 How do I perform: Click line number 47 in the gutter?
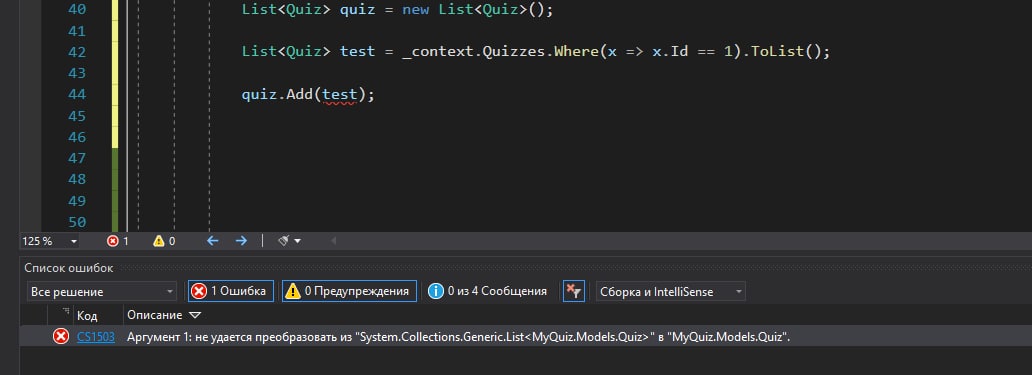[77, 158]
